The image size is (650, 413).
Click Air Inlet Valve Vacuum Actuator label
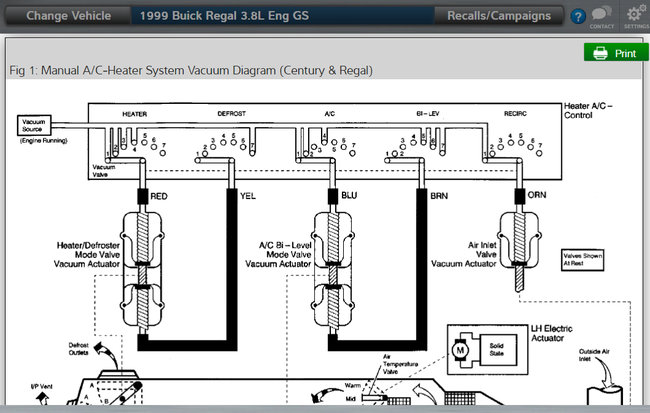click(463, 254)
